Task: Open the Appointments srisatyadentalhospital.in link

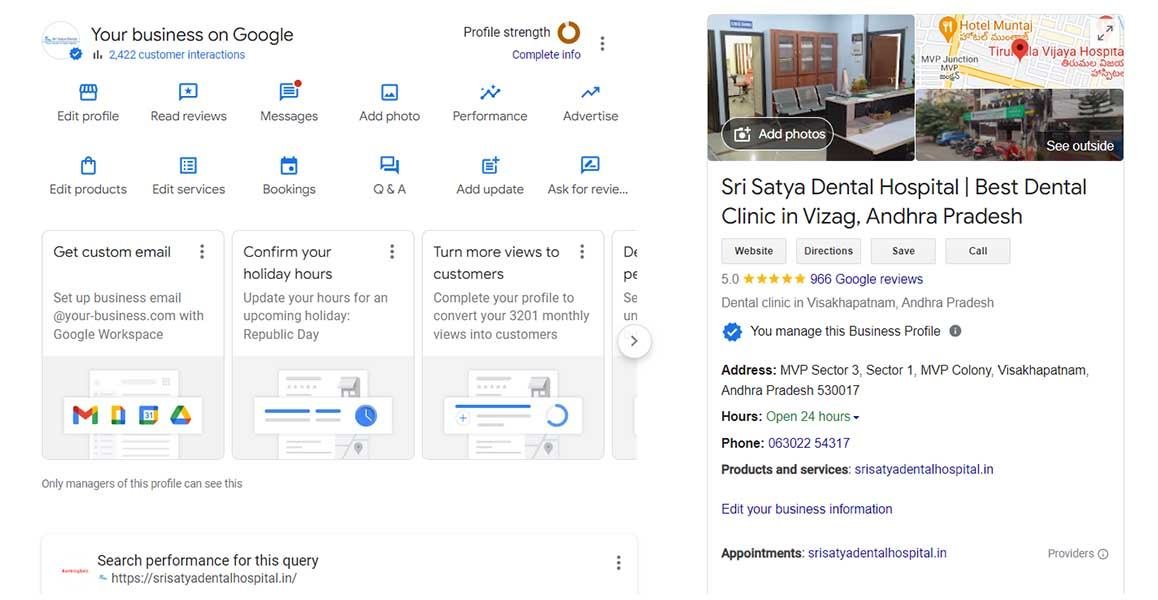Action: [877, 553]
